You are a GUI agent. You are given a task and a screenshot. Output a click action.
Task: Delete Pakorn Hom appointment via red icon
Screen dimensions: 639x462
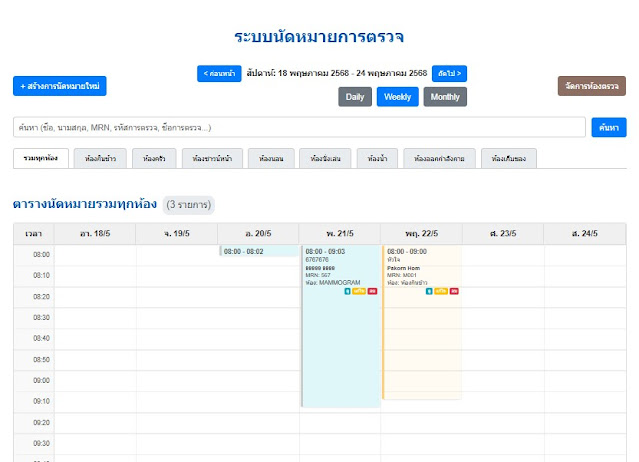(454, 291)
